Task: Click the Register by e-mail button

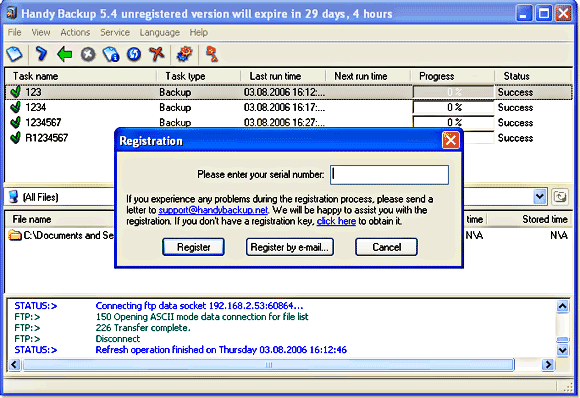Action: pyautogui.click(x=290, y=247)
